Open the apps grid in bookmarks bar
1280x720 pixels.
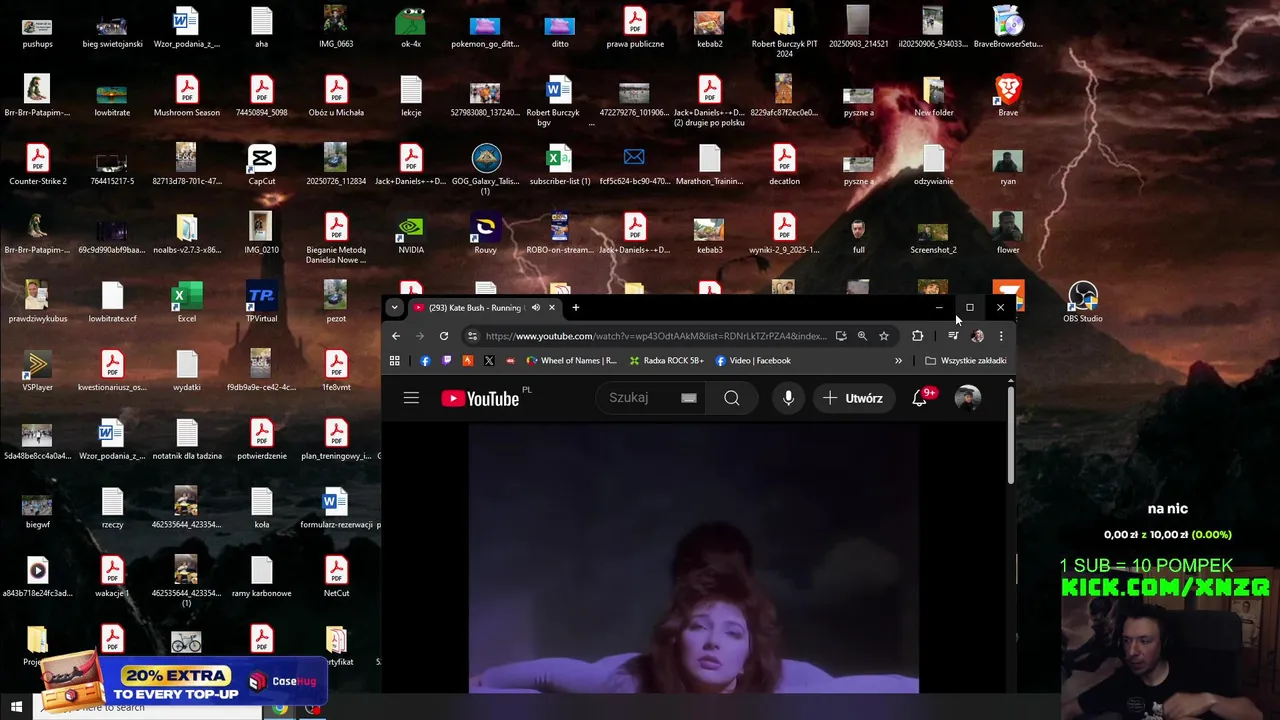tap(395, 361)
